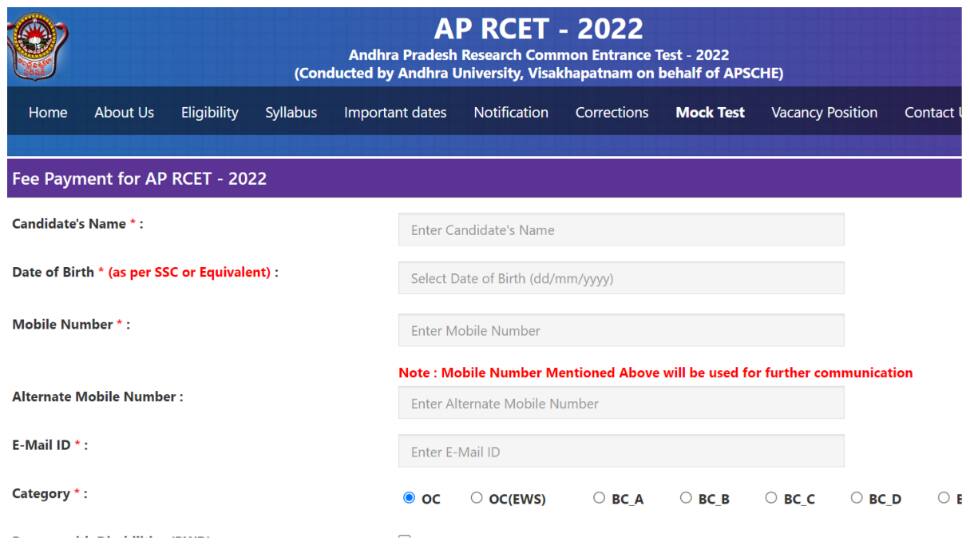Image resolution: width=970 pixels, height=546 pixels.
Task: Select the BC_A category radio button
Action: coord(599,498)
